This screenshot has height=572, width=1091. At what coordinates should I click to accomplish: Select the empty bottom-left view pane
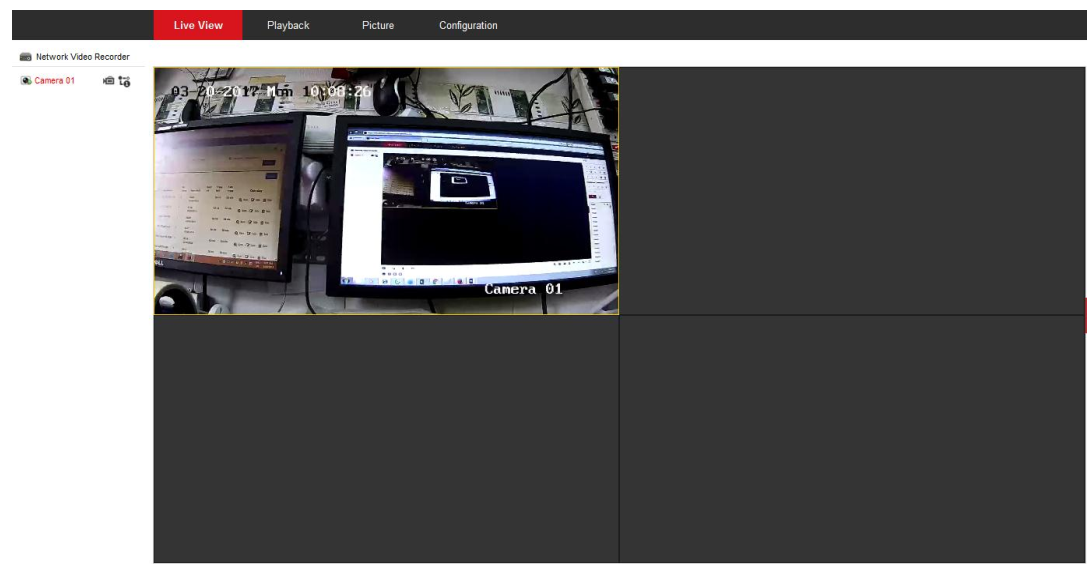click(x=386, y=439)
